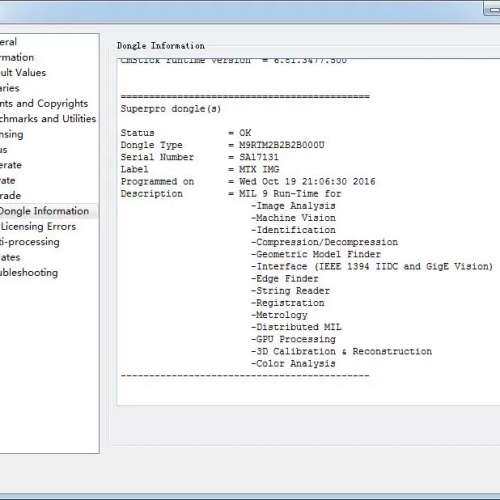The width and height of the screenshot is (500, 500).
Task: Click the label value MTX IMG
Action: 259,169
